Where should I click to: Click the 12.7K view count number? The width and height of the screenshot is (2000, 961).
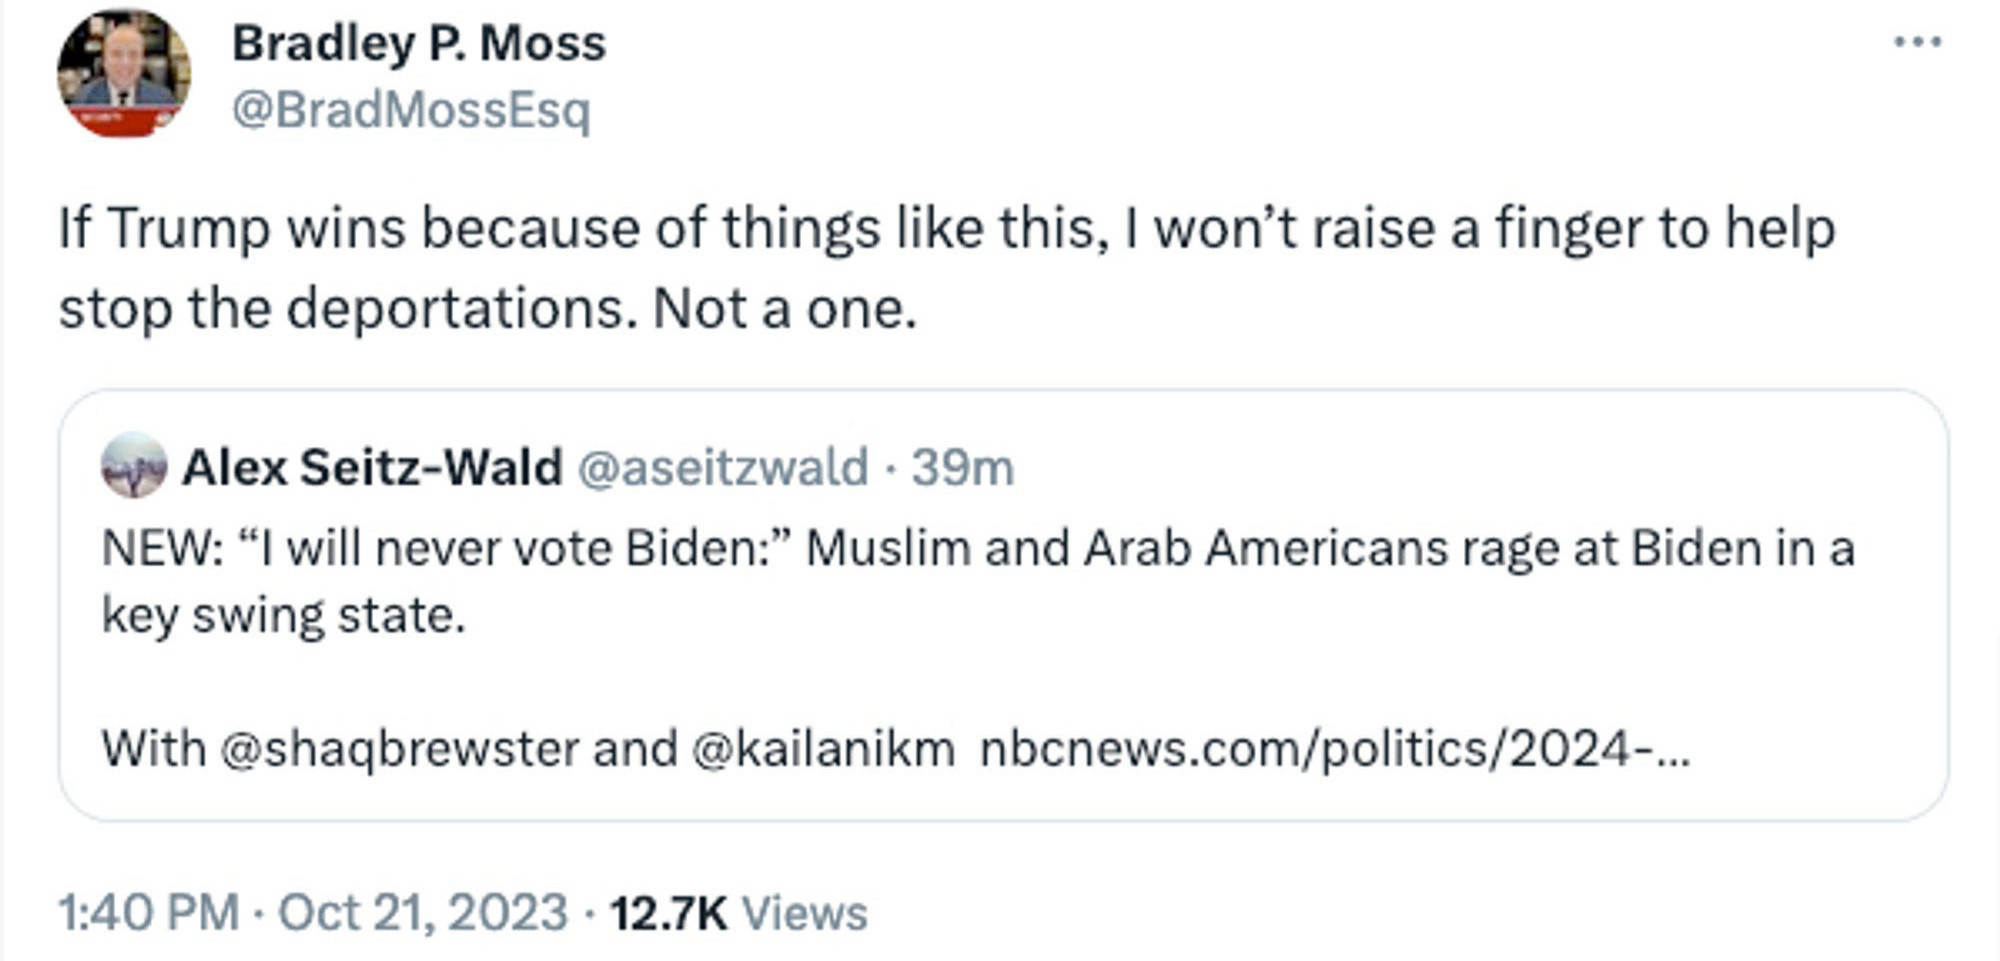coord(668,913)
